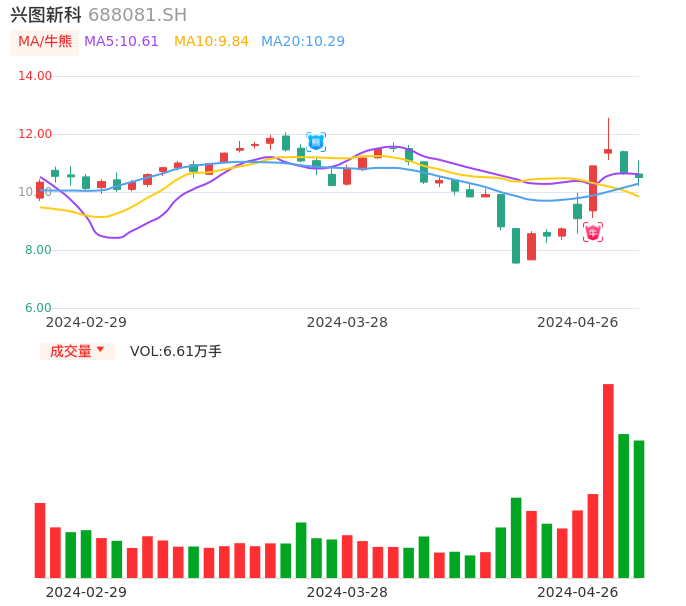Click the first red volume bar
686x606 pixels.
(x=40, y=539)
